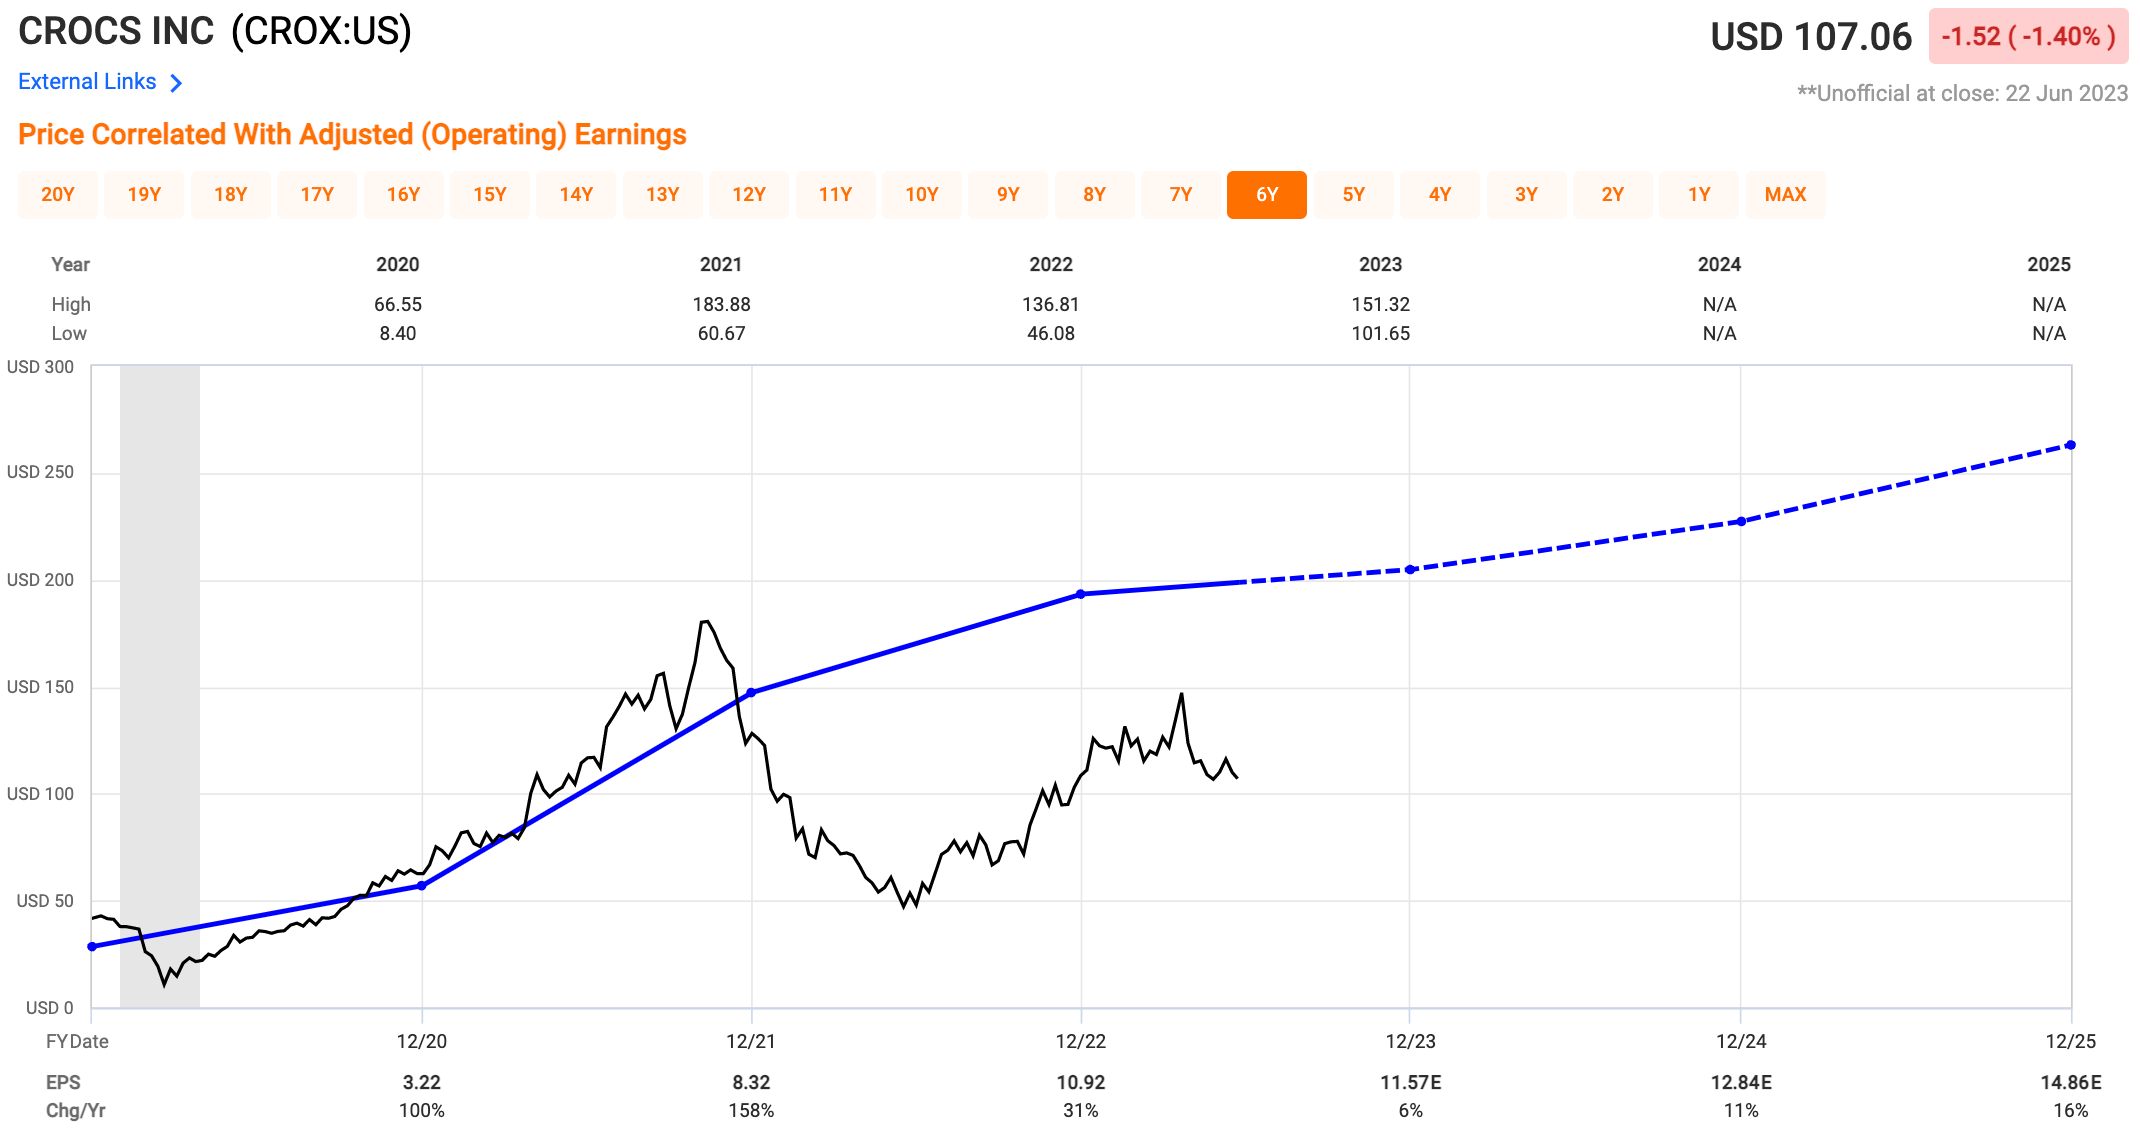Screen dimensions: 2140x1130
Task: Click the Unofficial at close date note
Action: click(1963, 93)
